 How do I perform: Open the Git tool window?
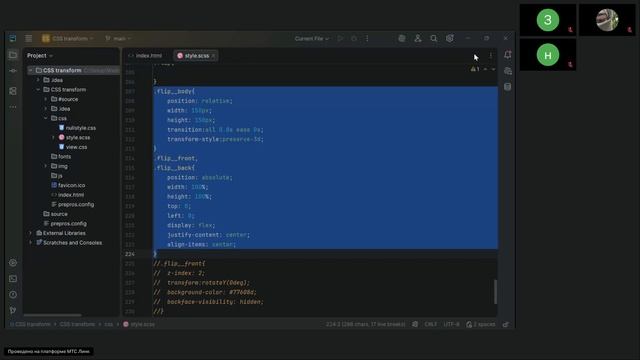tap(13, 310)
